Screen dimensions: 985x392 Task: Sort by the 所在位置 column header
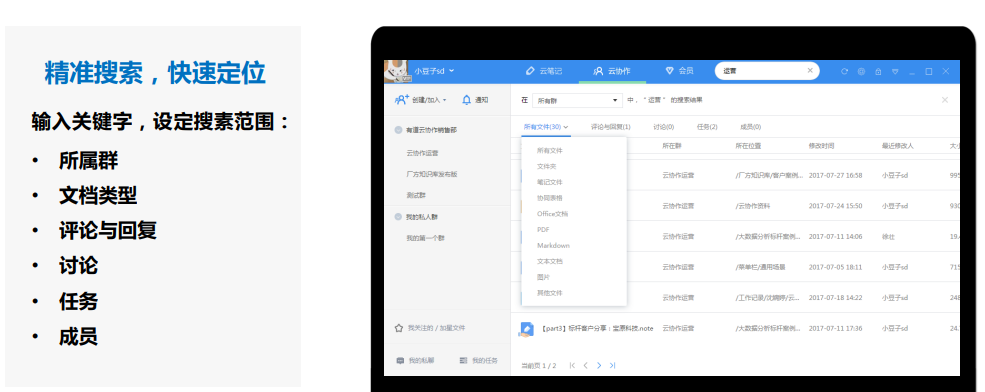pyautogui.click(x=748, y=146)
